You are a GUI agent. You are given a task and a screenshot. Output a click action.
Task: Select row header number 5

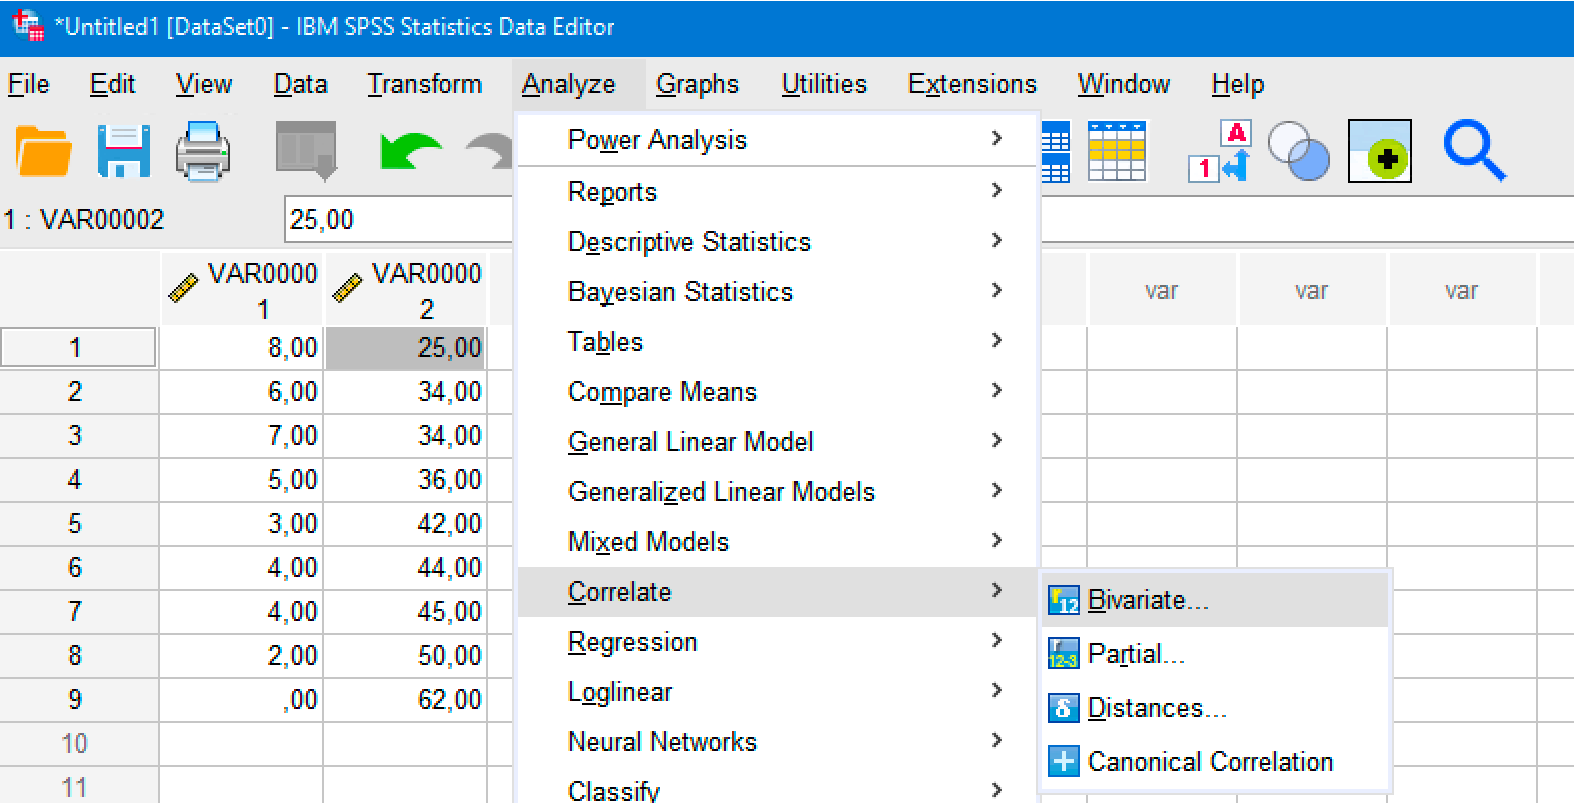(x=78, y=524)
